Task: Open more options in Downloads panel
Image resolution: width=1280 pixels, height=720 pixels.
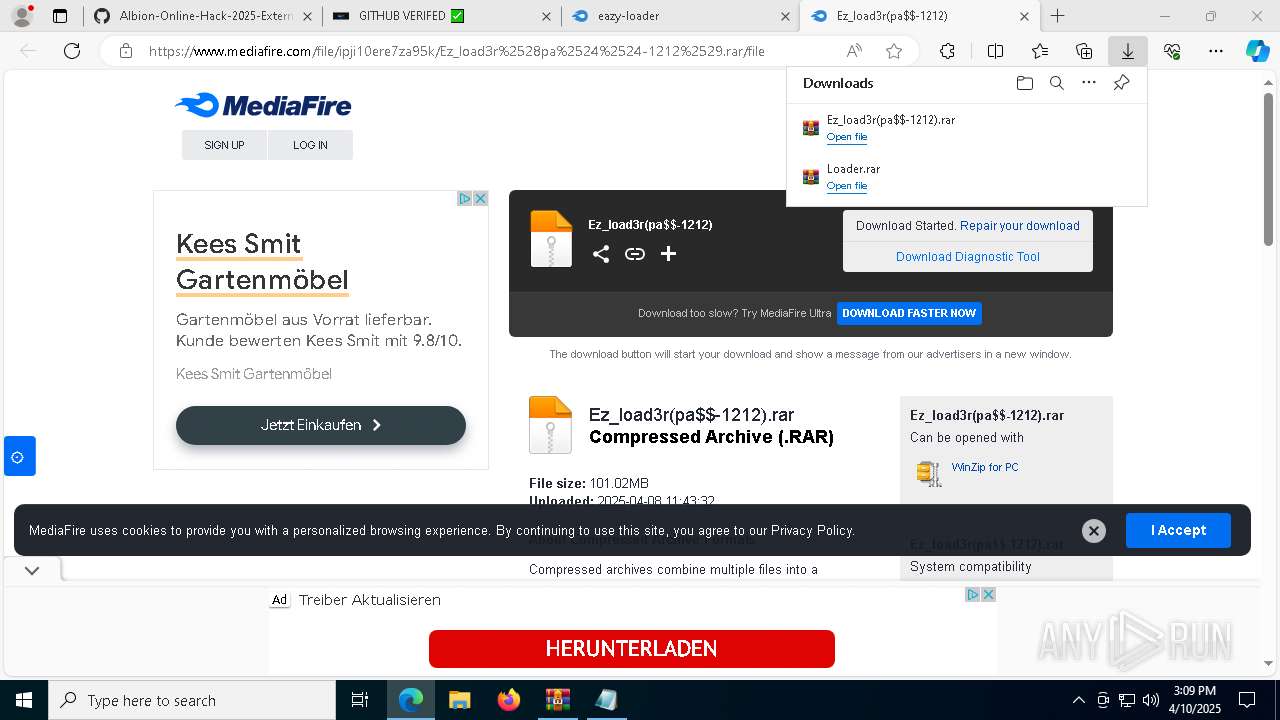Action: point(1089,83)
